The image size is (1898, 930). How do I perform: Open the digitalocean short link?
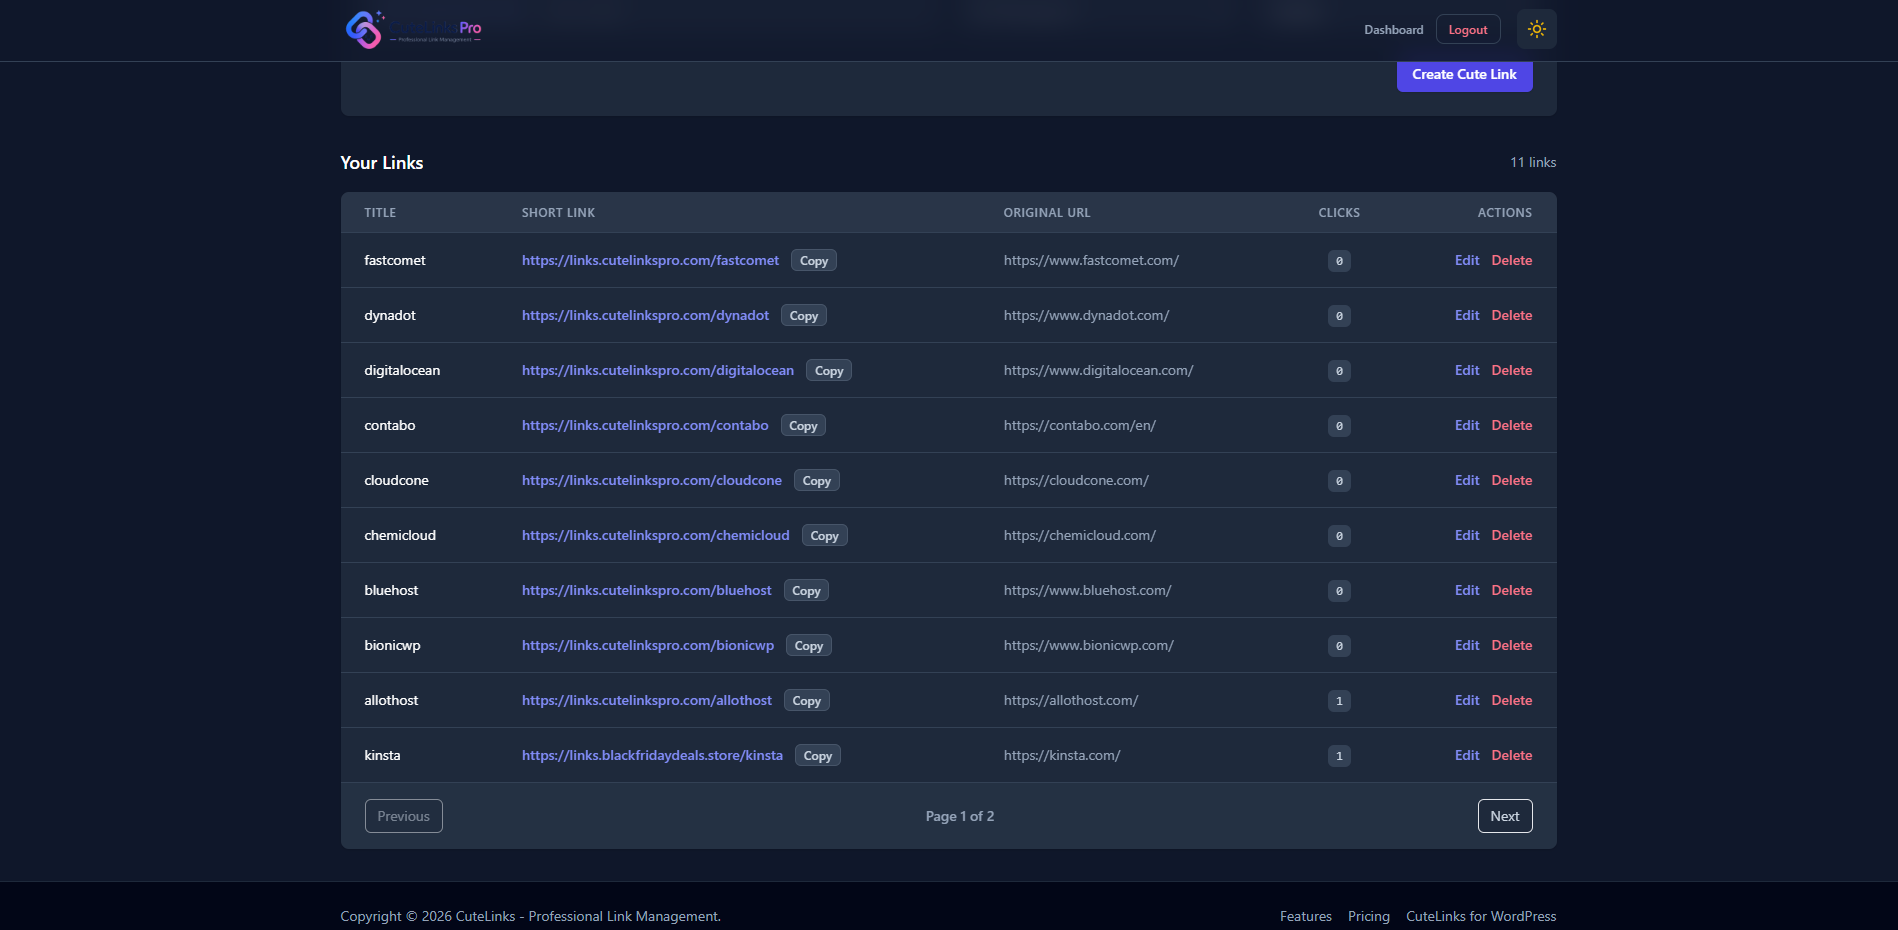[658, 370]
